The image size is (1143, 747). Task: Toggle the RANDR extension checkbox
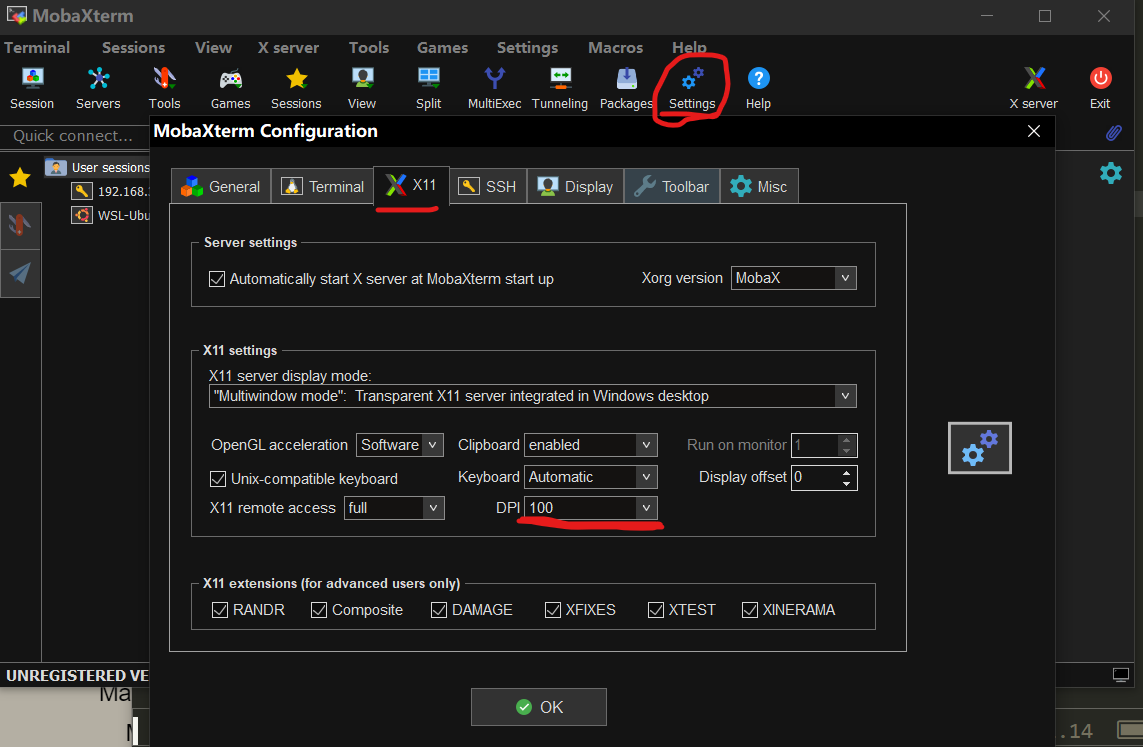219,610
